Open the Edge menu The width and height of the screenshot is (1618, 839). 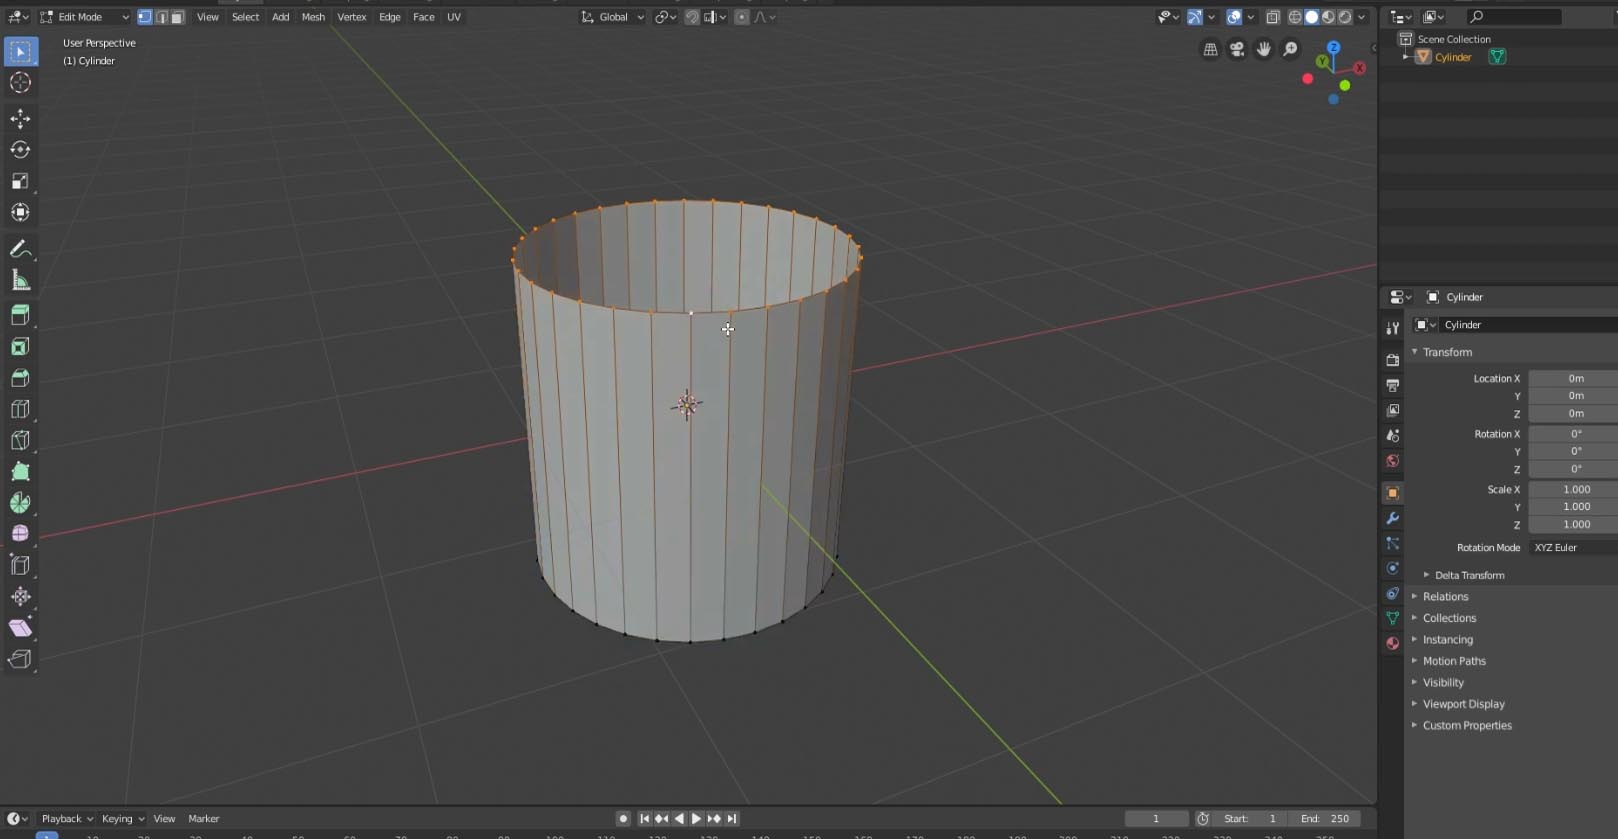coord(390,17)
